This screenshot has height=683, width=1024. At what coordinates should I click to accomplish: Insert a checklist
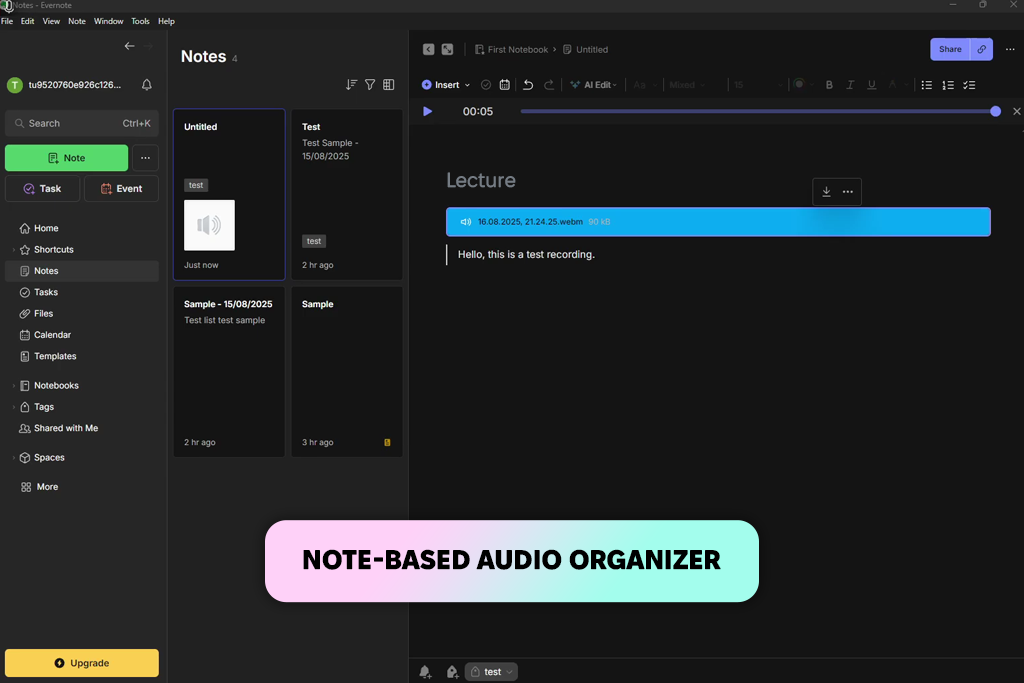coord(969,85)
